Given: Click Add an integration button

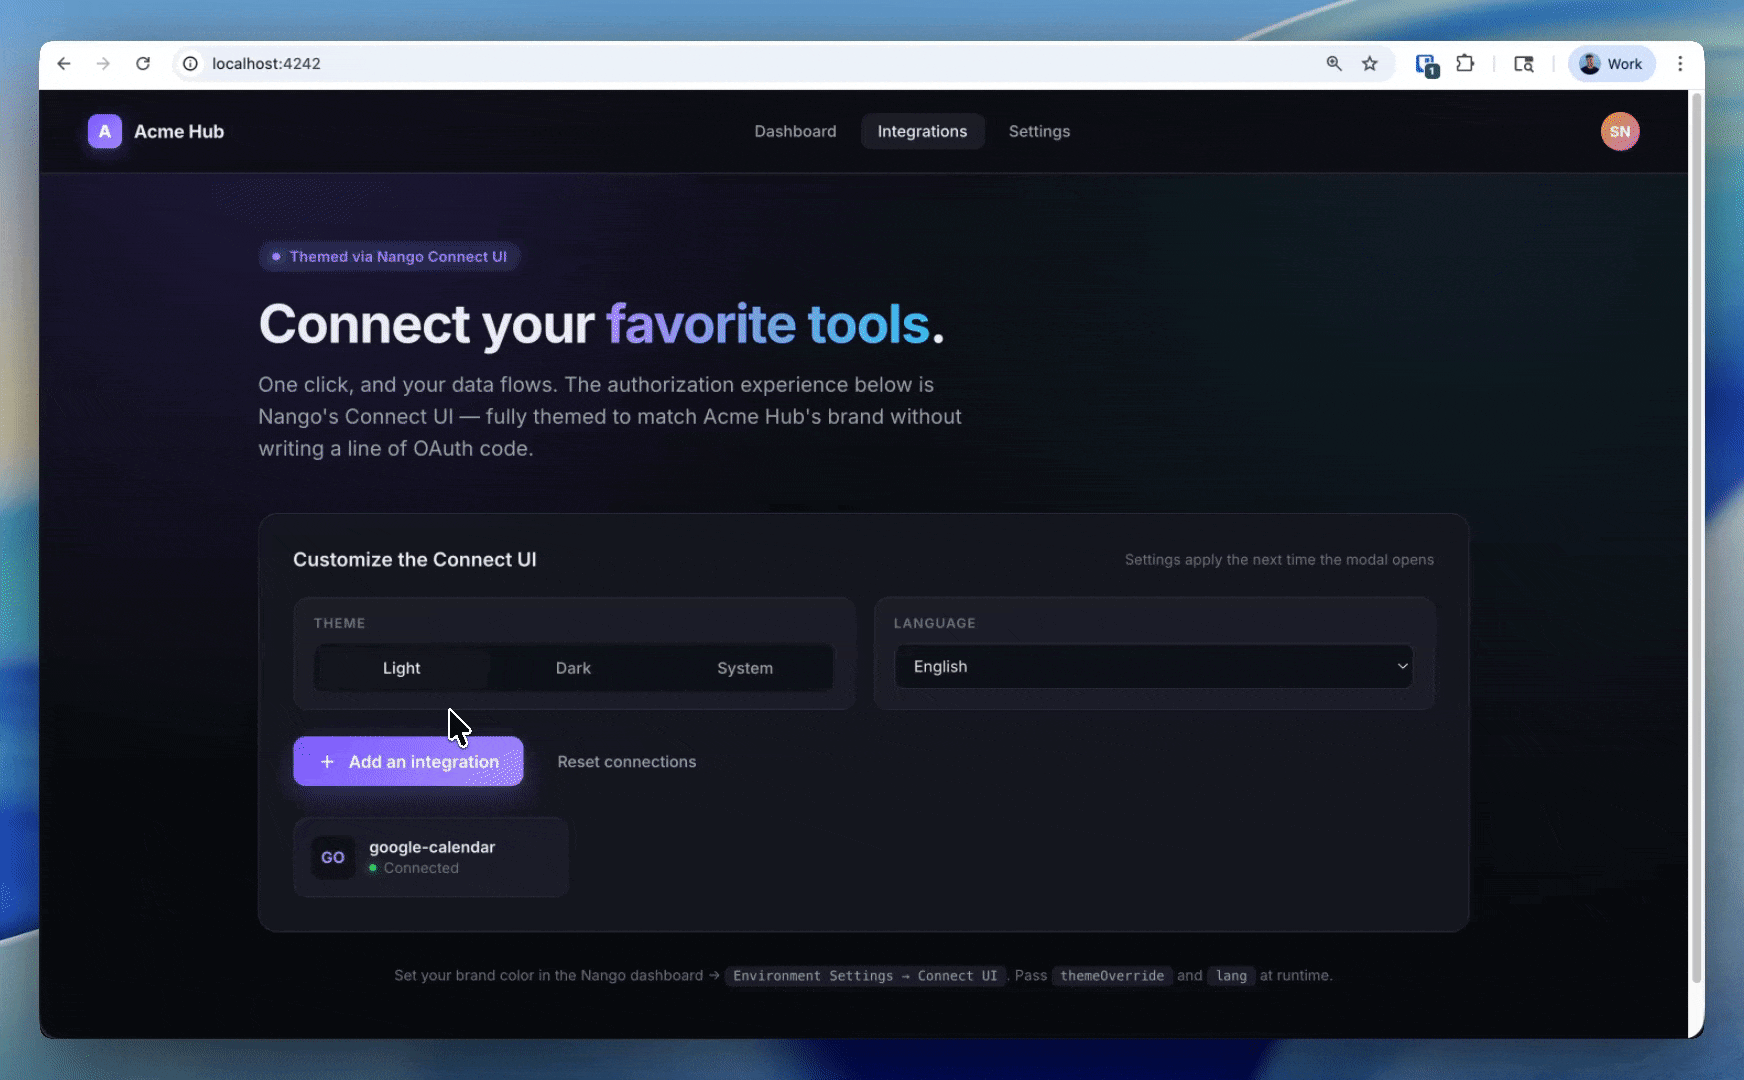Looking at the screenshot, I should point(408,761).
